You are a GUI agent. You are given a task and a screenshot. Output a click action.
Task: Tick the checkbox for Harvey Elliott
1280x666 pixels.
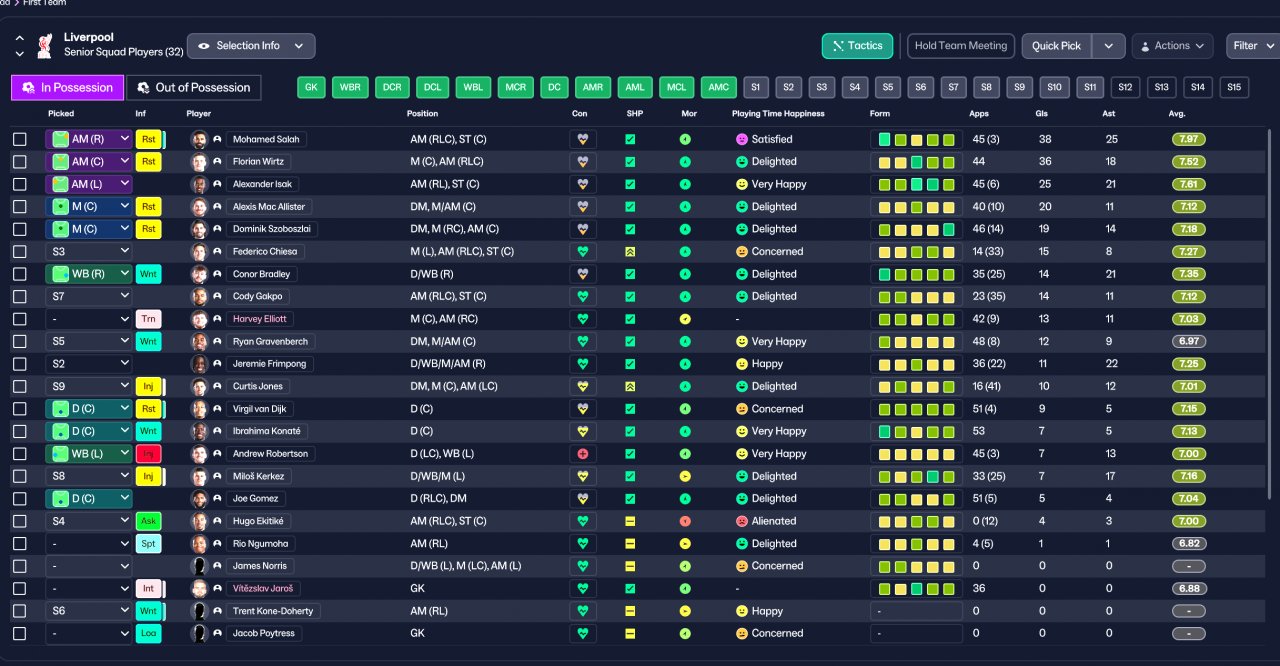point(20,319)
